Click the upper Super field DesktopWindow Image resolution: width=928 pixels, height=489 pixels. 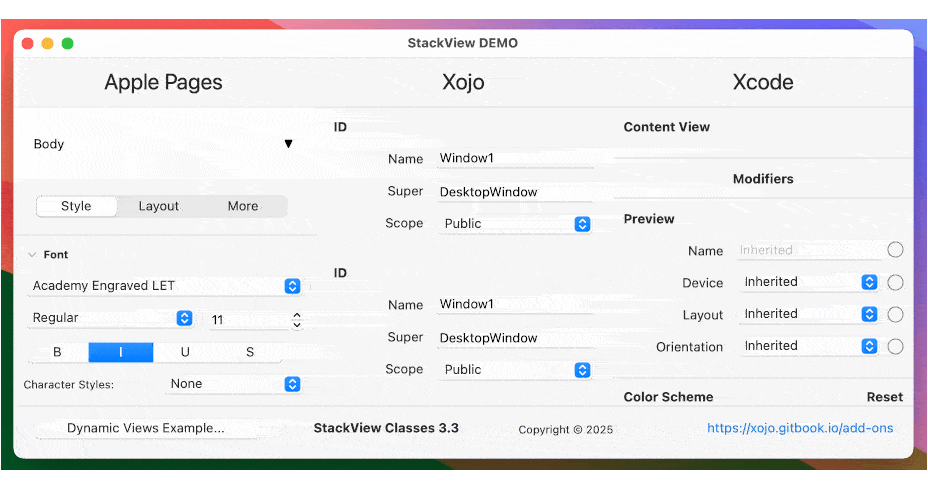515,192
